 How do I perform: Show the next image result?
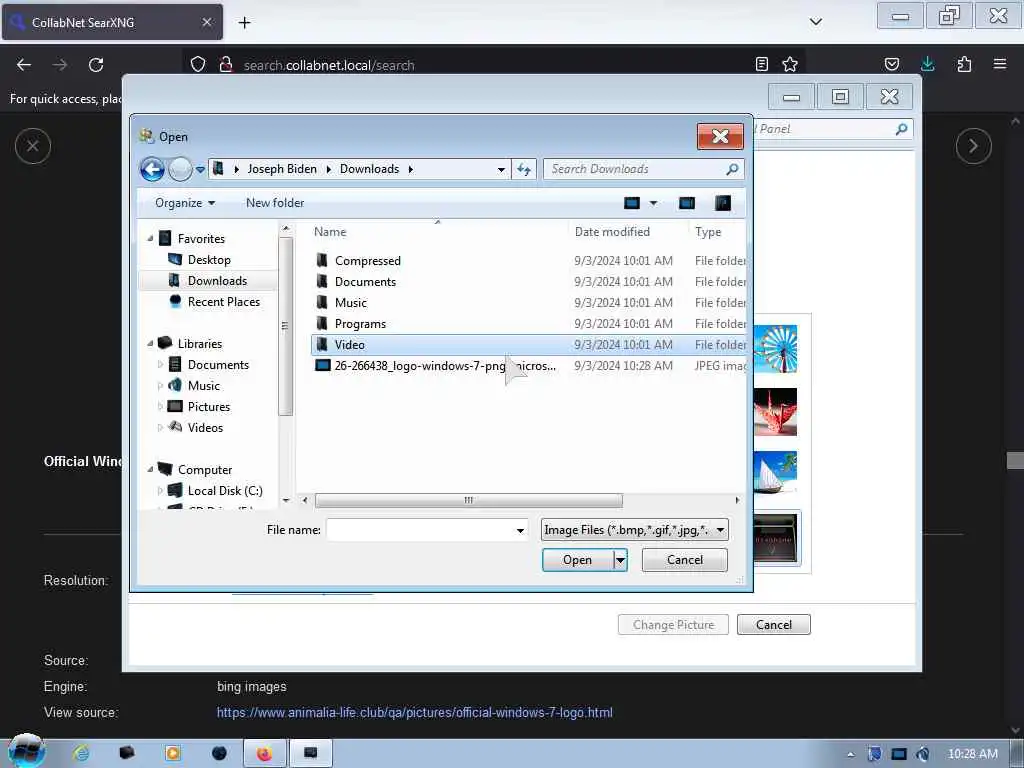[973, 146]
